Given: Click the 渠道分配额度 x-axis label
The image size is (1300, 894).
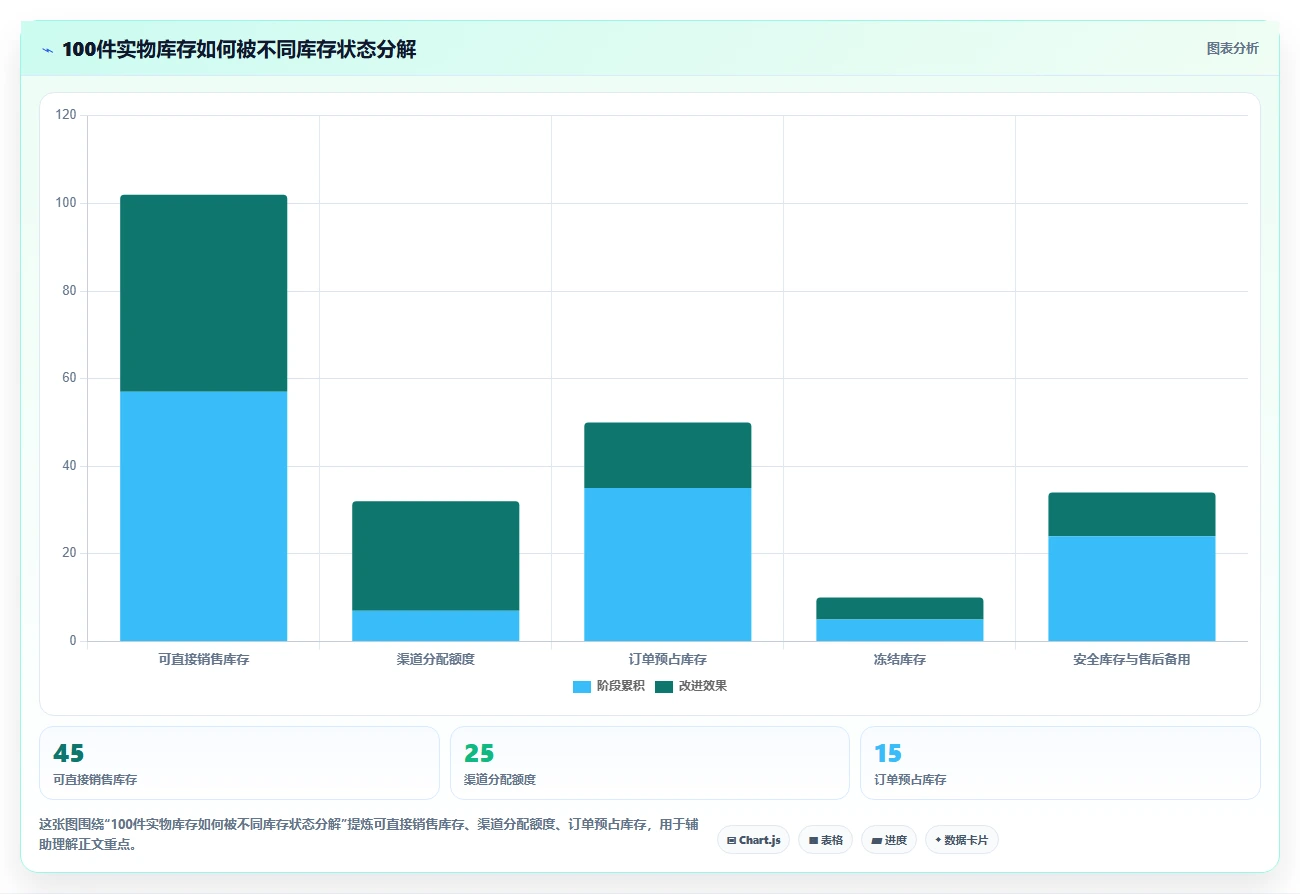Looking at the screenshot, I should [436, 660].
